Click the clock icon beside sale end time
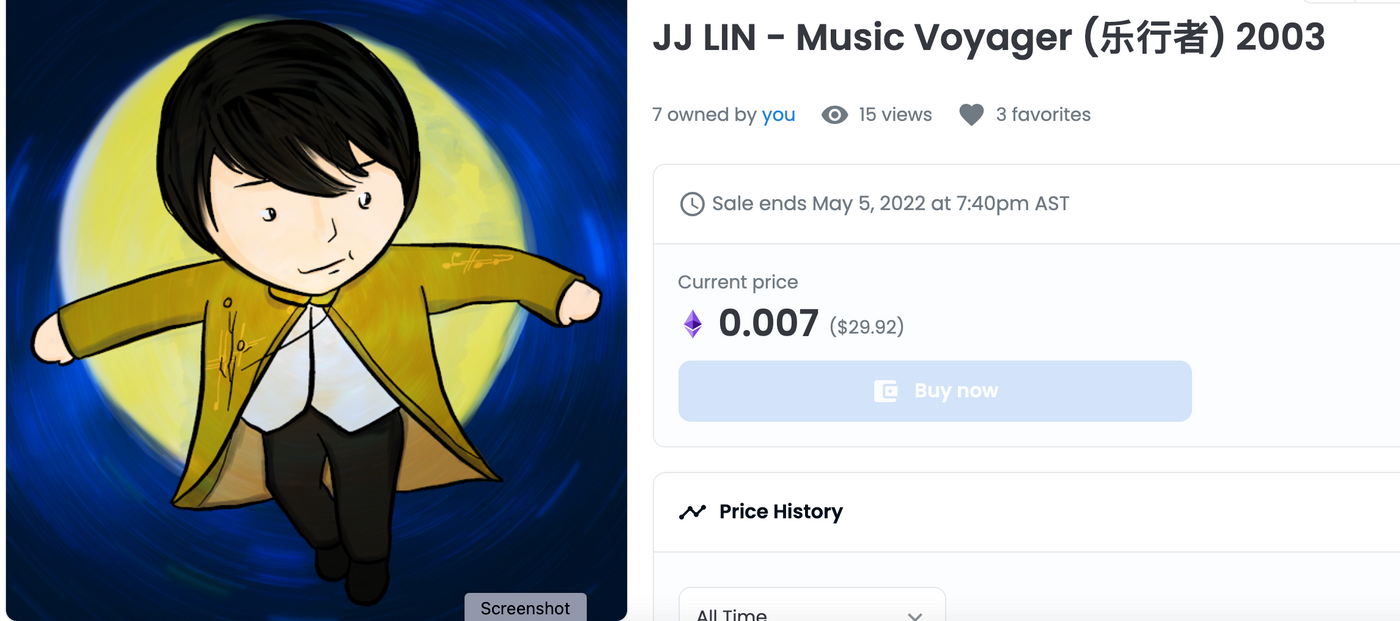The width and height of the screenshot is (1400, 621). tap(692, 204)
